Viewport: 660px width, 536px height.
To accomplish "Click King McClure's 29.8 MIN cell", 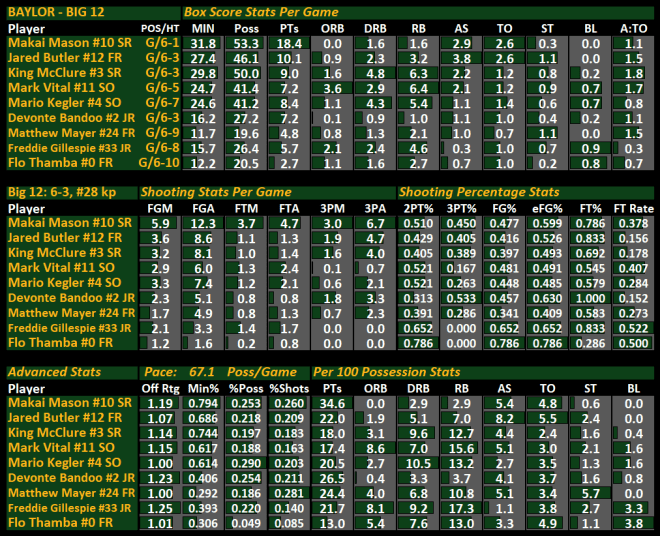I will 203,74.
